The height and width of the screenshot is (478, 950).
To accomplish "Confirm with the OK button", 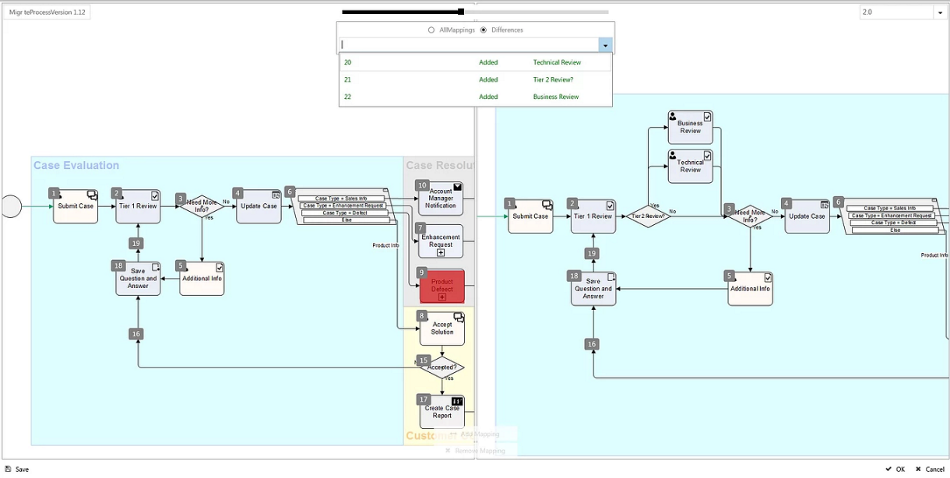I will coord(895,470).
